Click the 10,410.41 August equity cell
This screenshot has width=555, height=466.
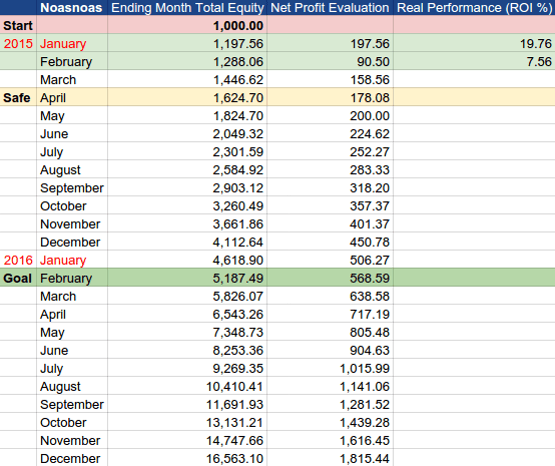187,386
